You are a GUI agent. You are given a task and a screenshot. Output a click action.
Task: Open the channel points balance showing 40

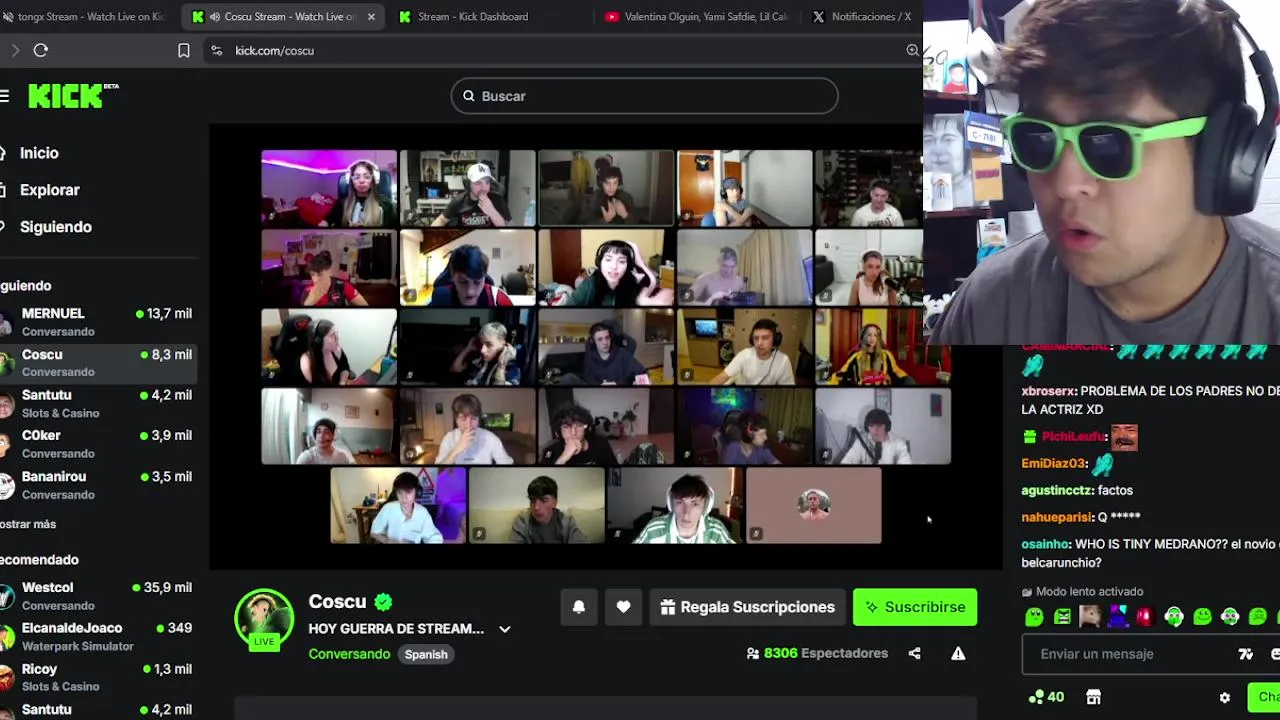click(x=1046, y=697)
